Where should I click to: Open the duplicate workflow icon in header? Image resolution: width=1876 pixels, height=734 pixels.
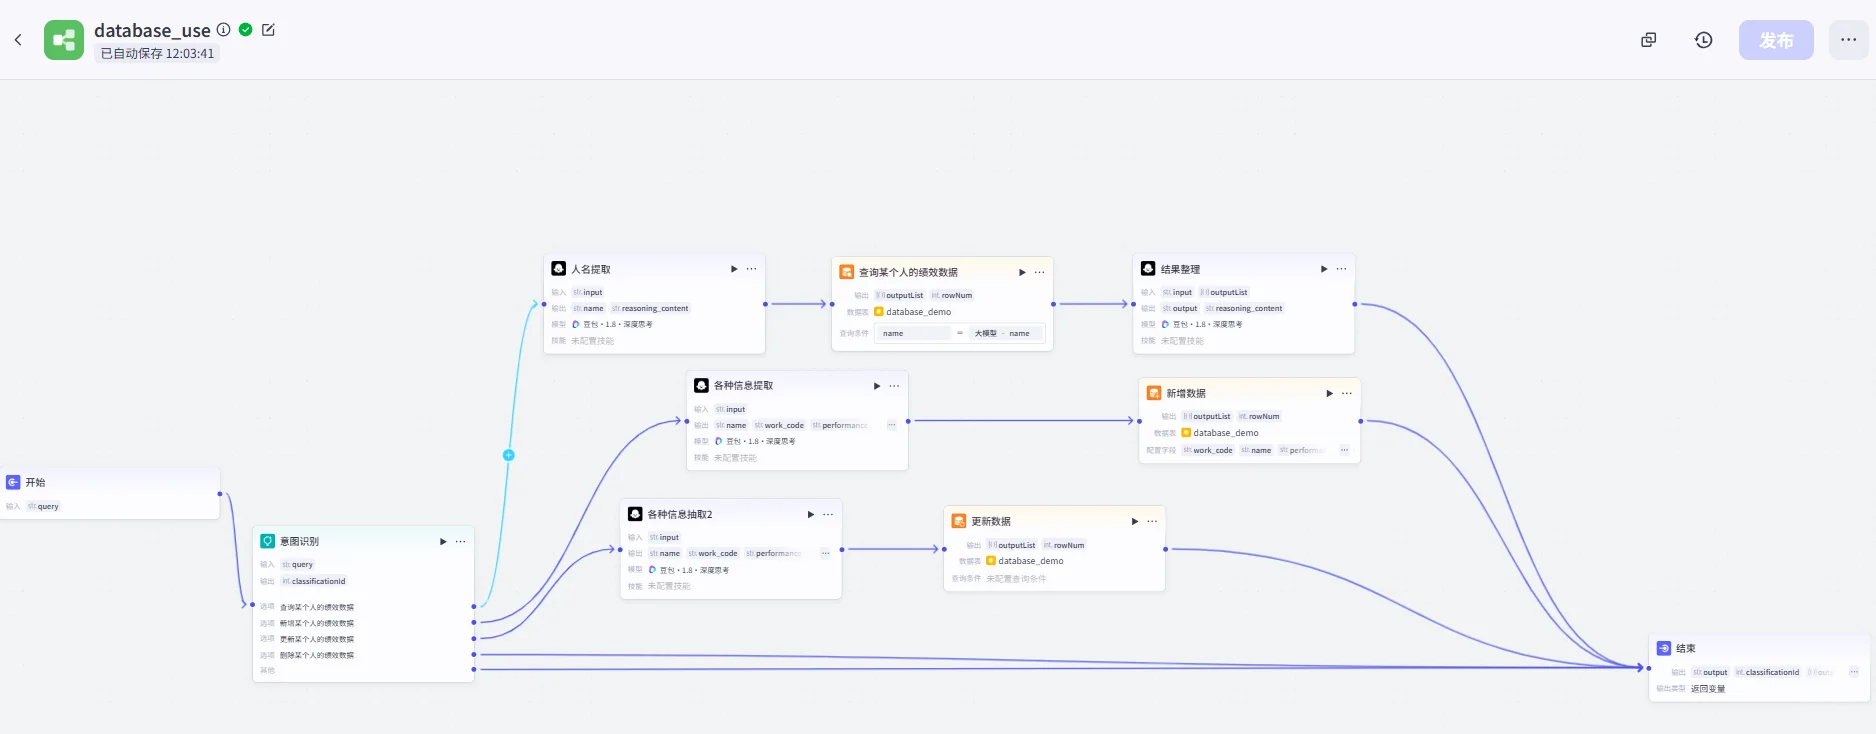pos(1649,40)
